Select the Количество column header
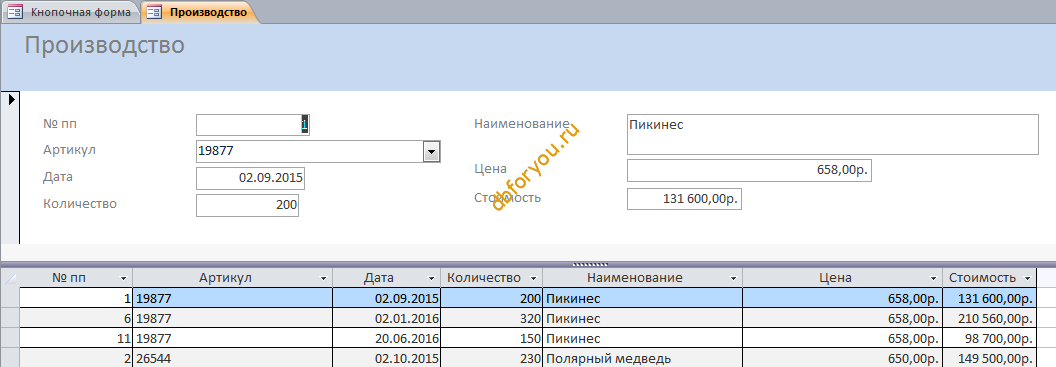Image resolution: width=1056 pixels, height=367 pixels. [491, 278]
